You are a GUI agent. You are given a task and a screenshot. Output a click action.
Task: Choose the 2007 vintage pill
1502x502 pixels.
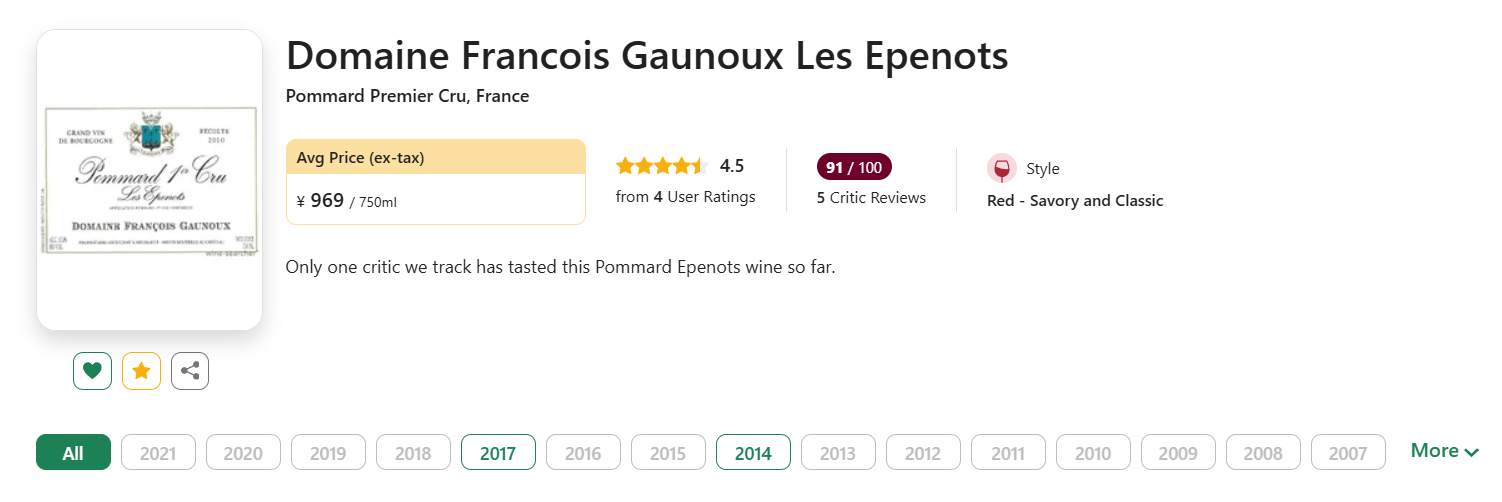click(1348, 453)
